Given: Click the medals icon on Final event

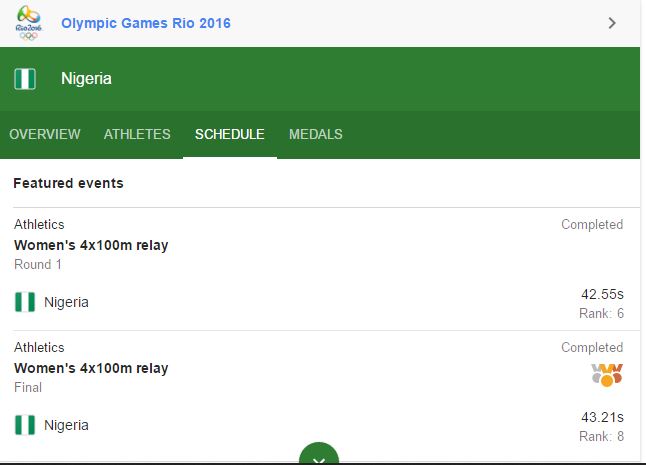Looking at the screenshot, I should tap(607, 375).
